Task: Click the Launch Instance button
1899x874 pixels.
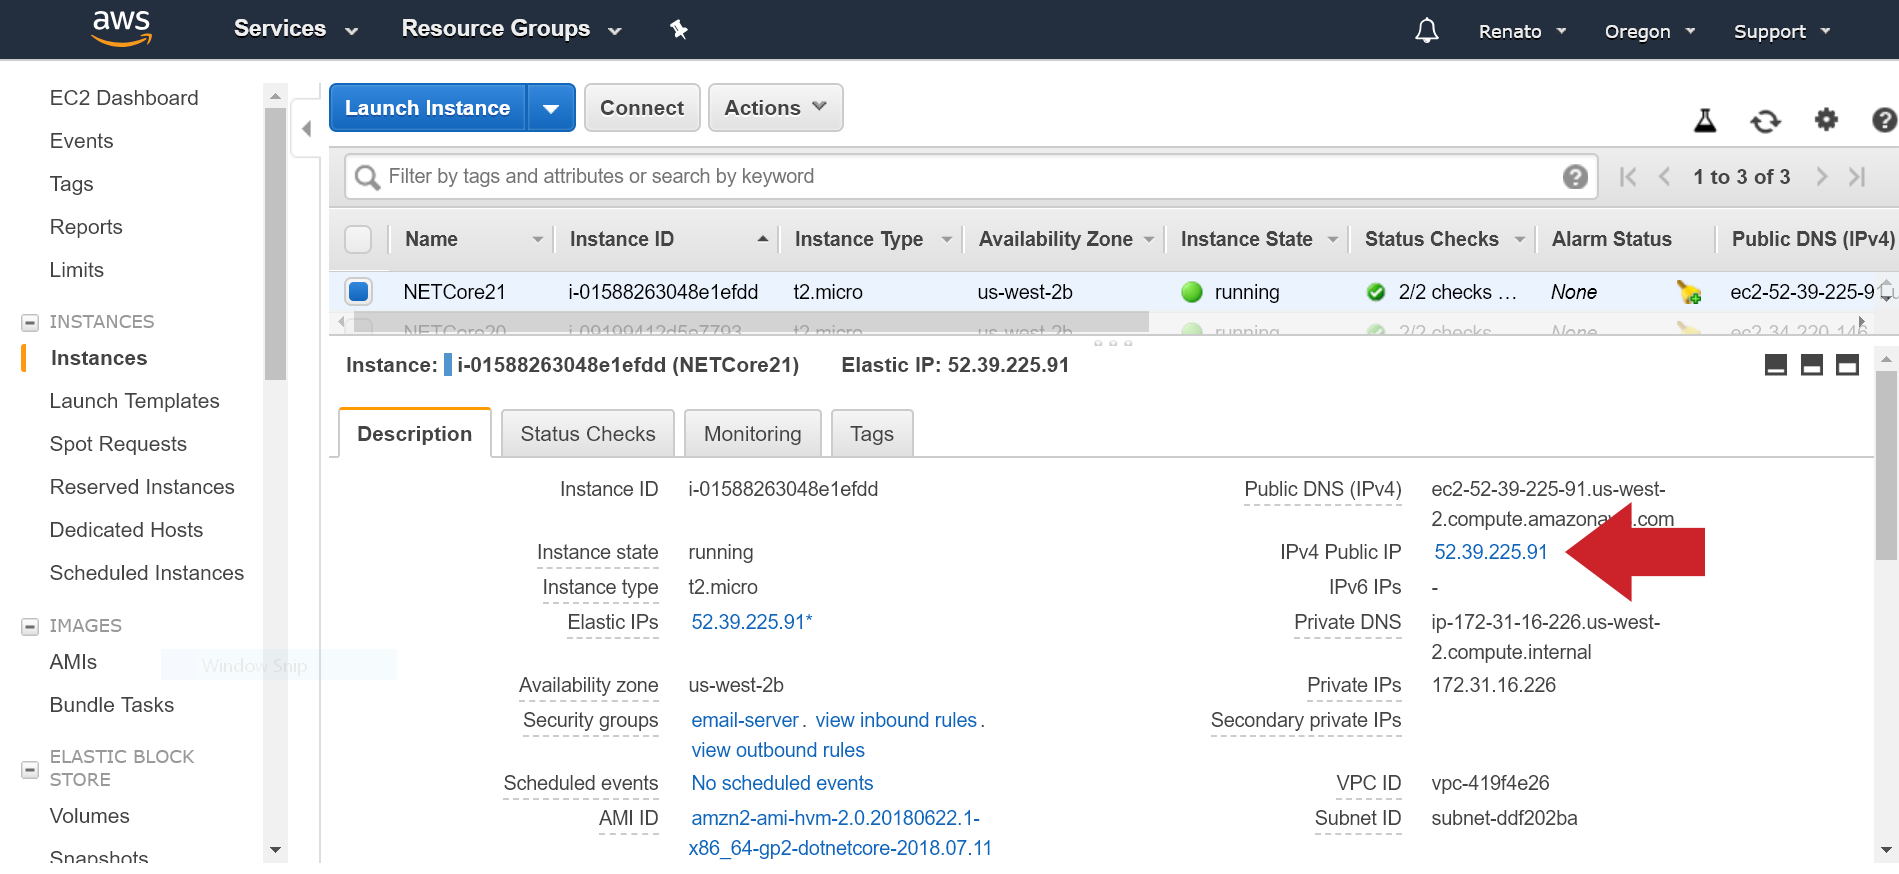Action: coord(428,108)
